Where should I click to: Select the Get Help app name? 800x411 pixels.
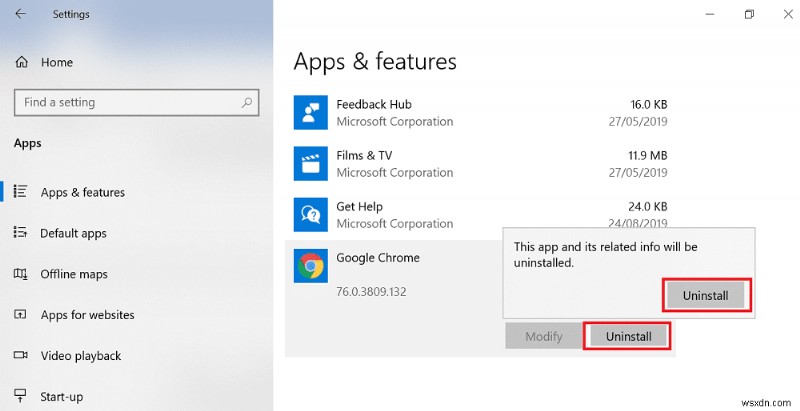click(x=359, y=207)
